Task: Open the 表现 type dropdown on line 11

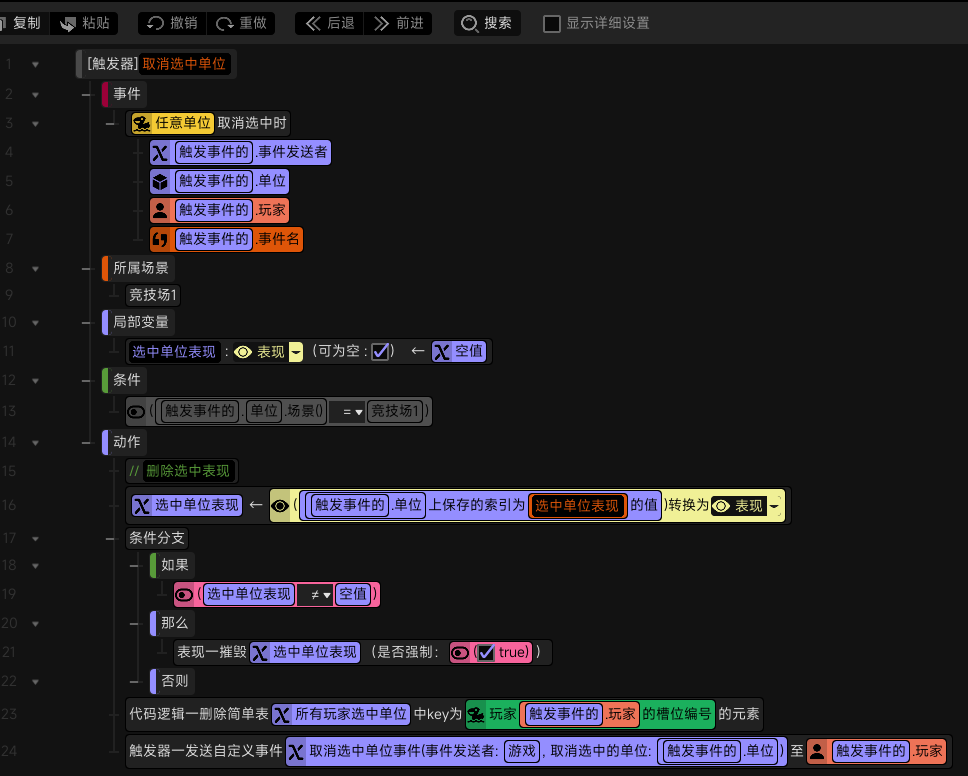Action: point(296,352)
